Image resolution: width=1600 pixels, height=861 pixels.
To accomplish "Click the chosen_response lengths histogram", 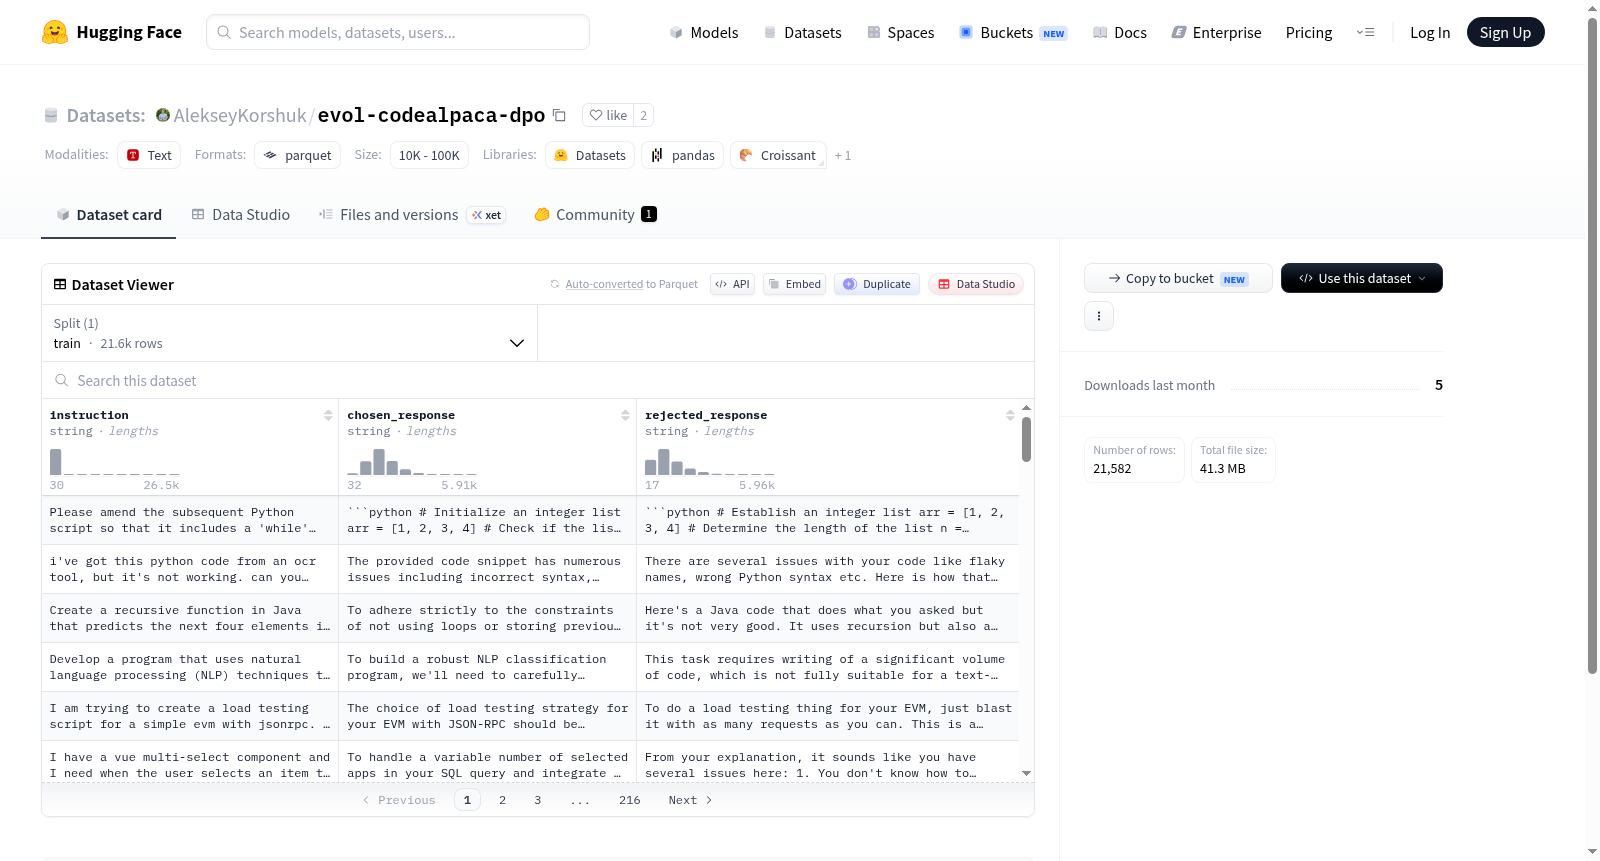I will click(412, 462).
